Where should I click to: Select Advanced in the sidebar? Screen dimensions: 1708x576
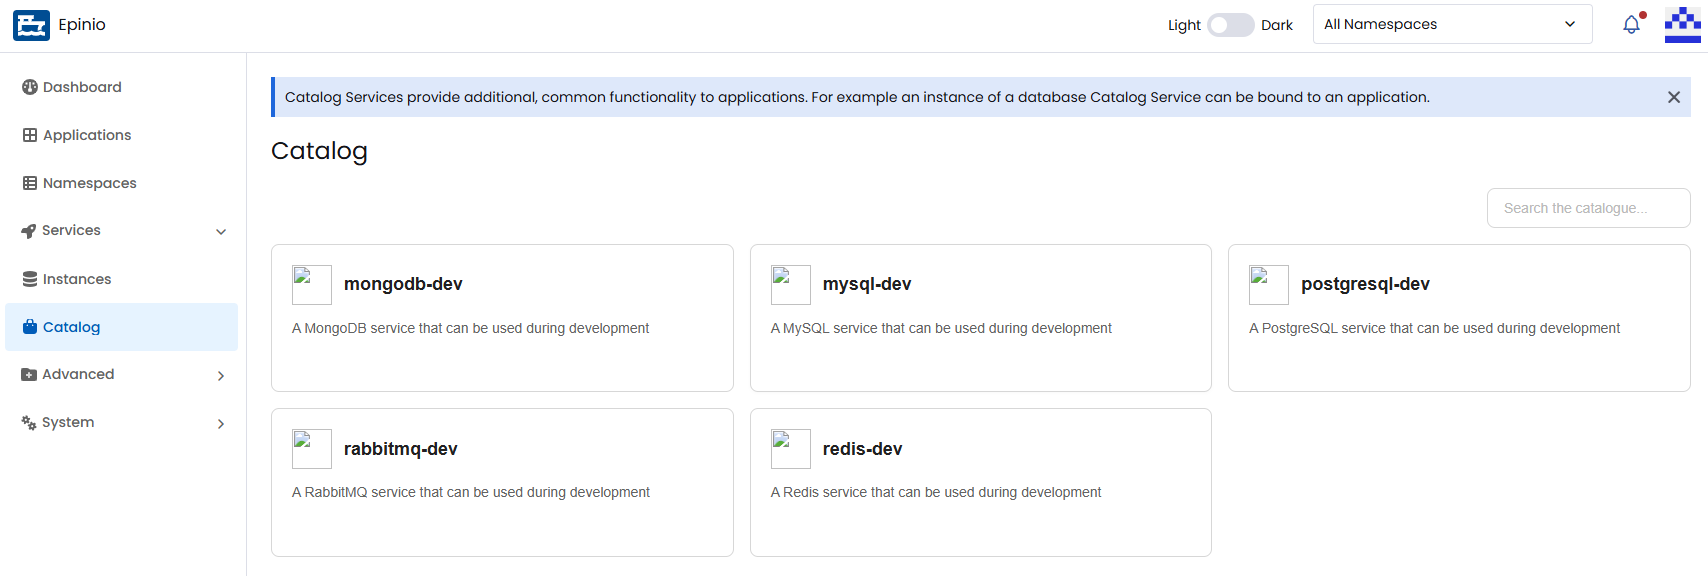tap(122, 375)
